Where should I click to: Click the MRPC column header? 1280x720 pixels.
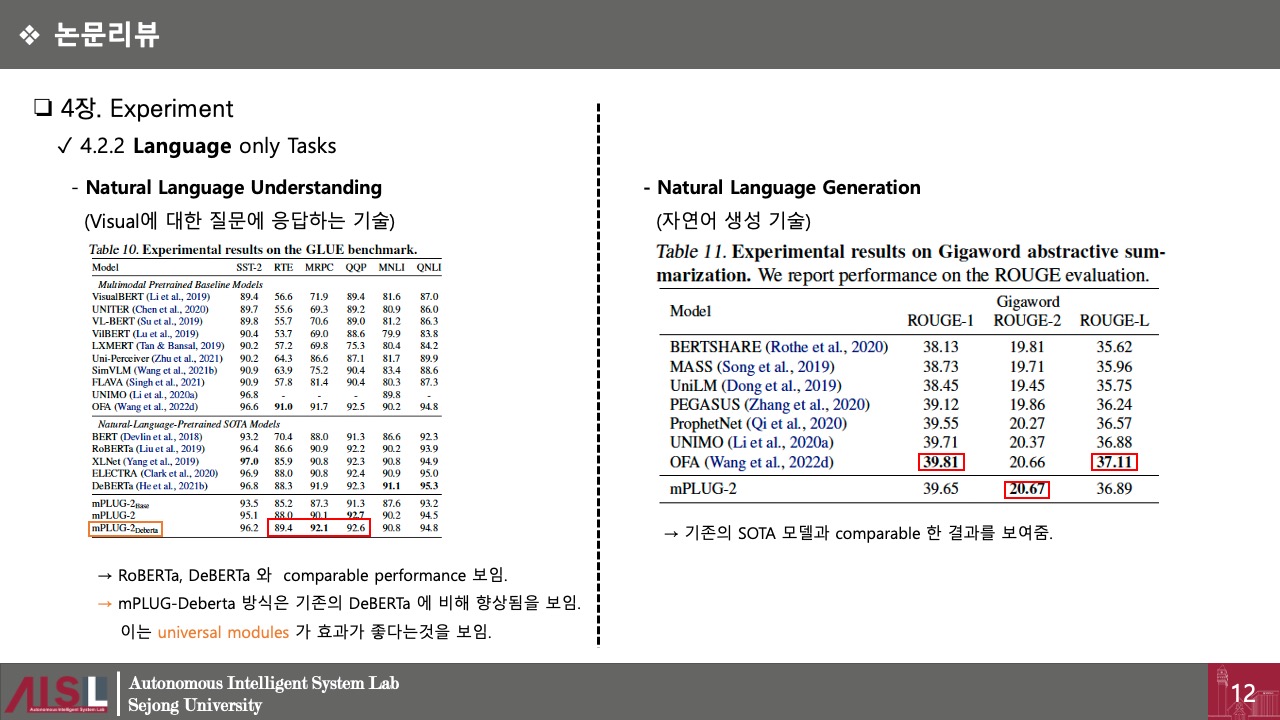pos(319,268)
